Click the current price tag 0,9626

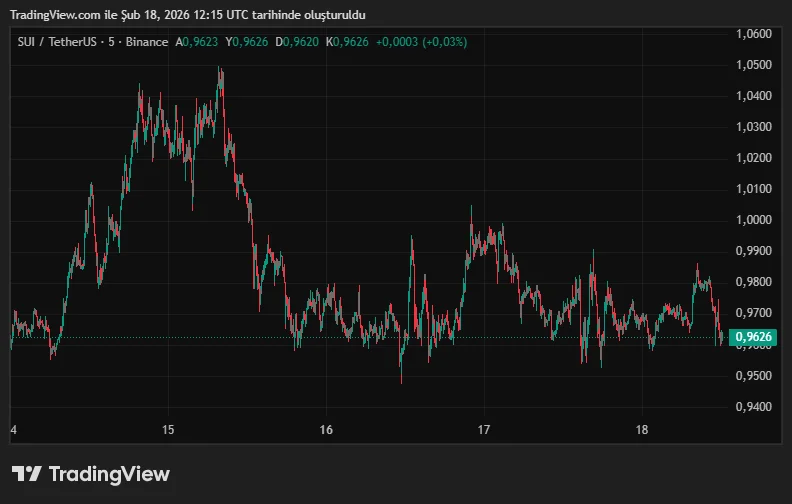[x=753, y=337]
